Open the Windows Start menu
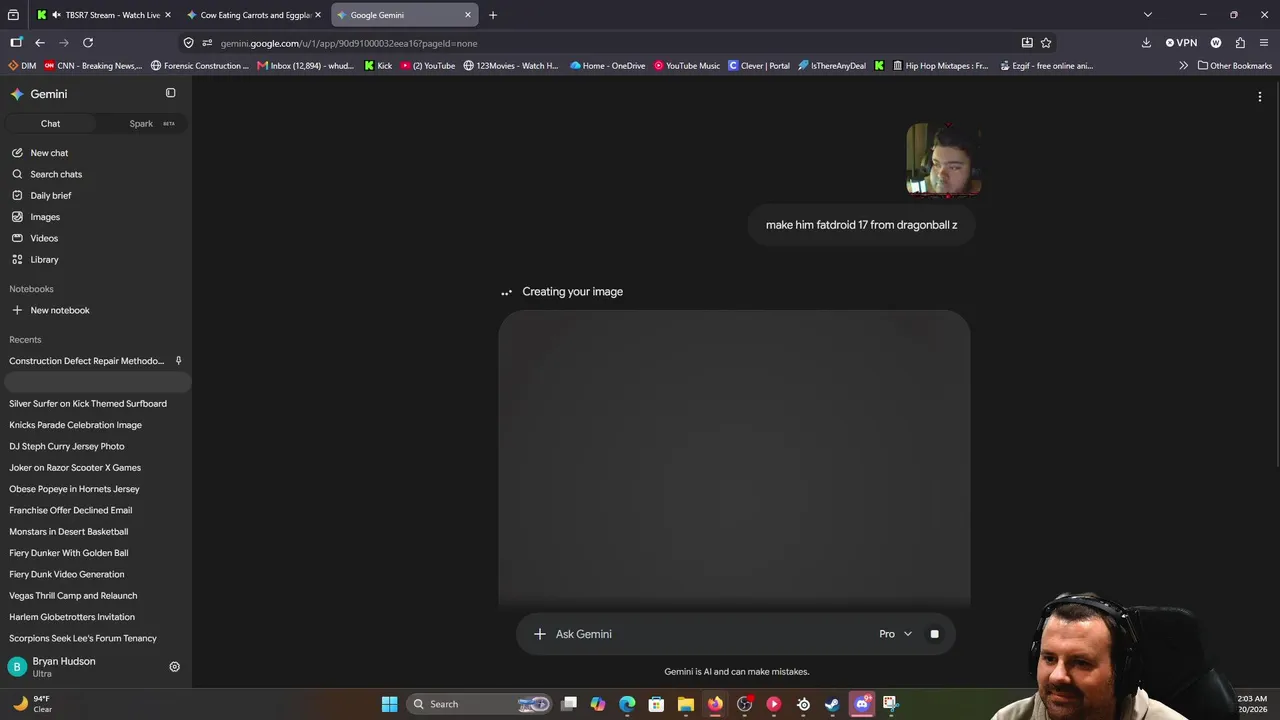The image size is (1280, 720). tap(390, 704)
